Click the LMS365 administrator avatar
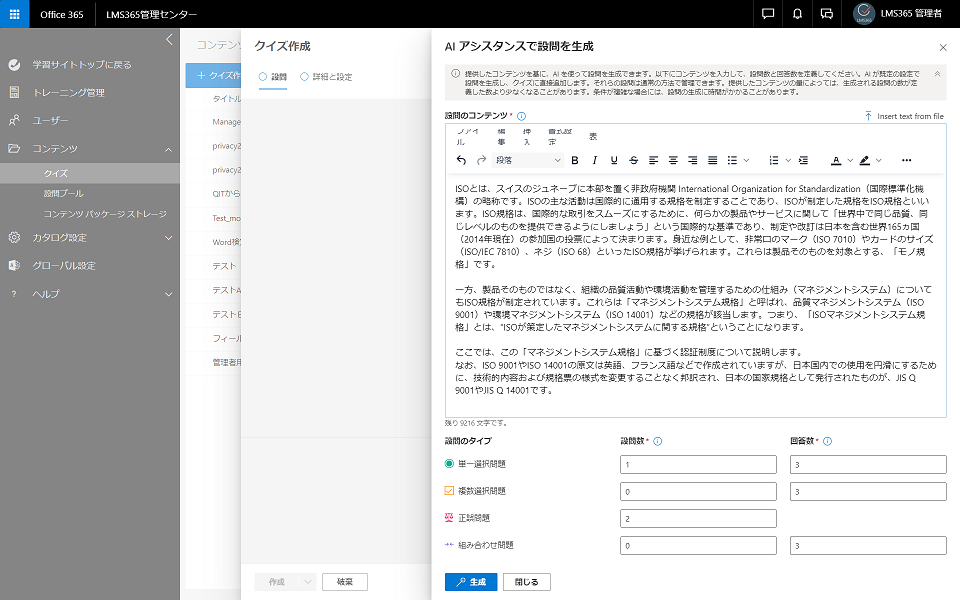 point(864,13)
